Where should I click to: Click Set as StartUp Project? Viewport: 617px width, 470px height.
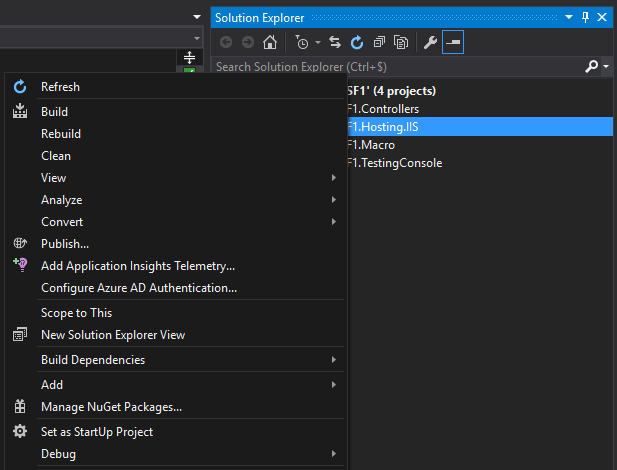coord(96,432)
